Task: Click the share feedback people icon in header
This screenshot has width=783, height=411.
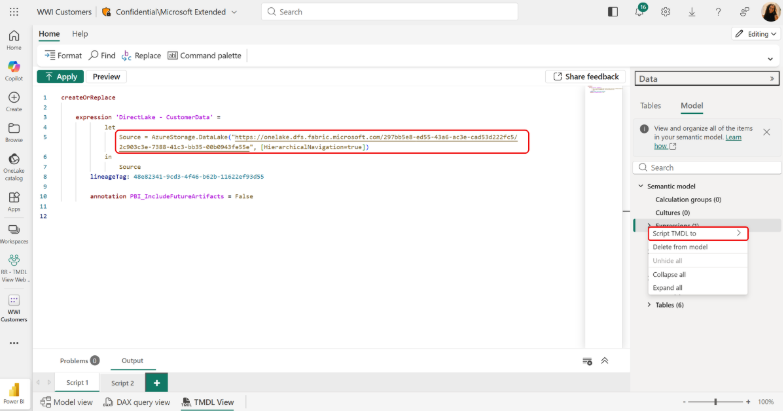Action: [x=745, y=12]
